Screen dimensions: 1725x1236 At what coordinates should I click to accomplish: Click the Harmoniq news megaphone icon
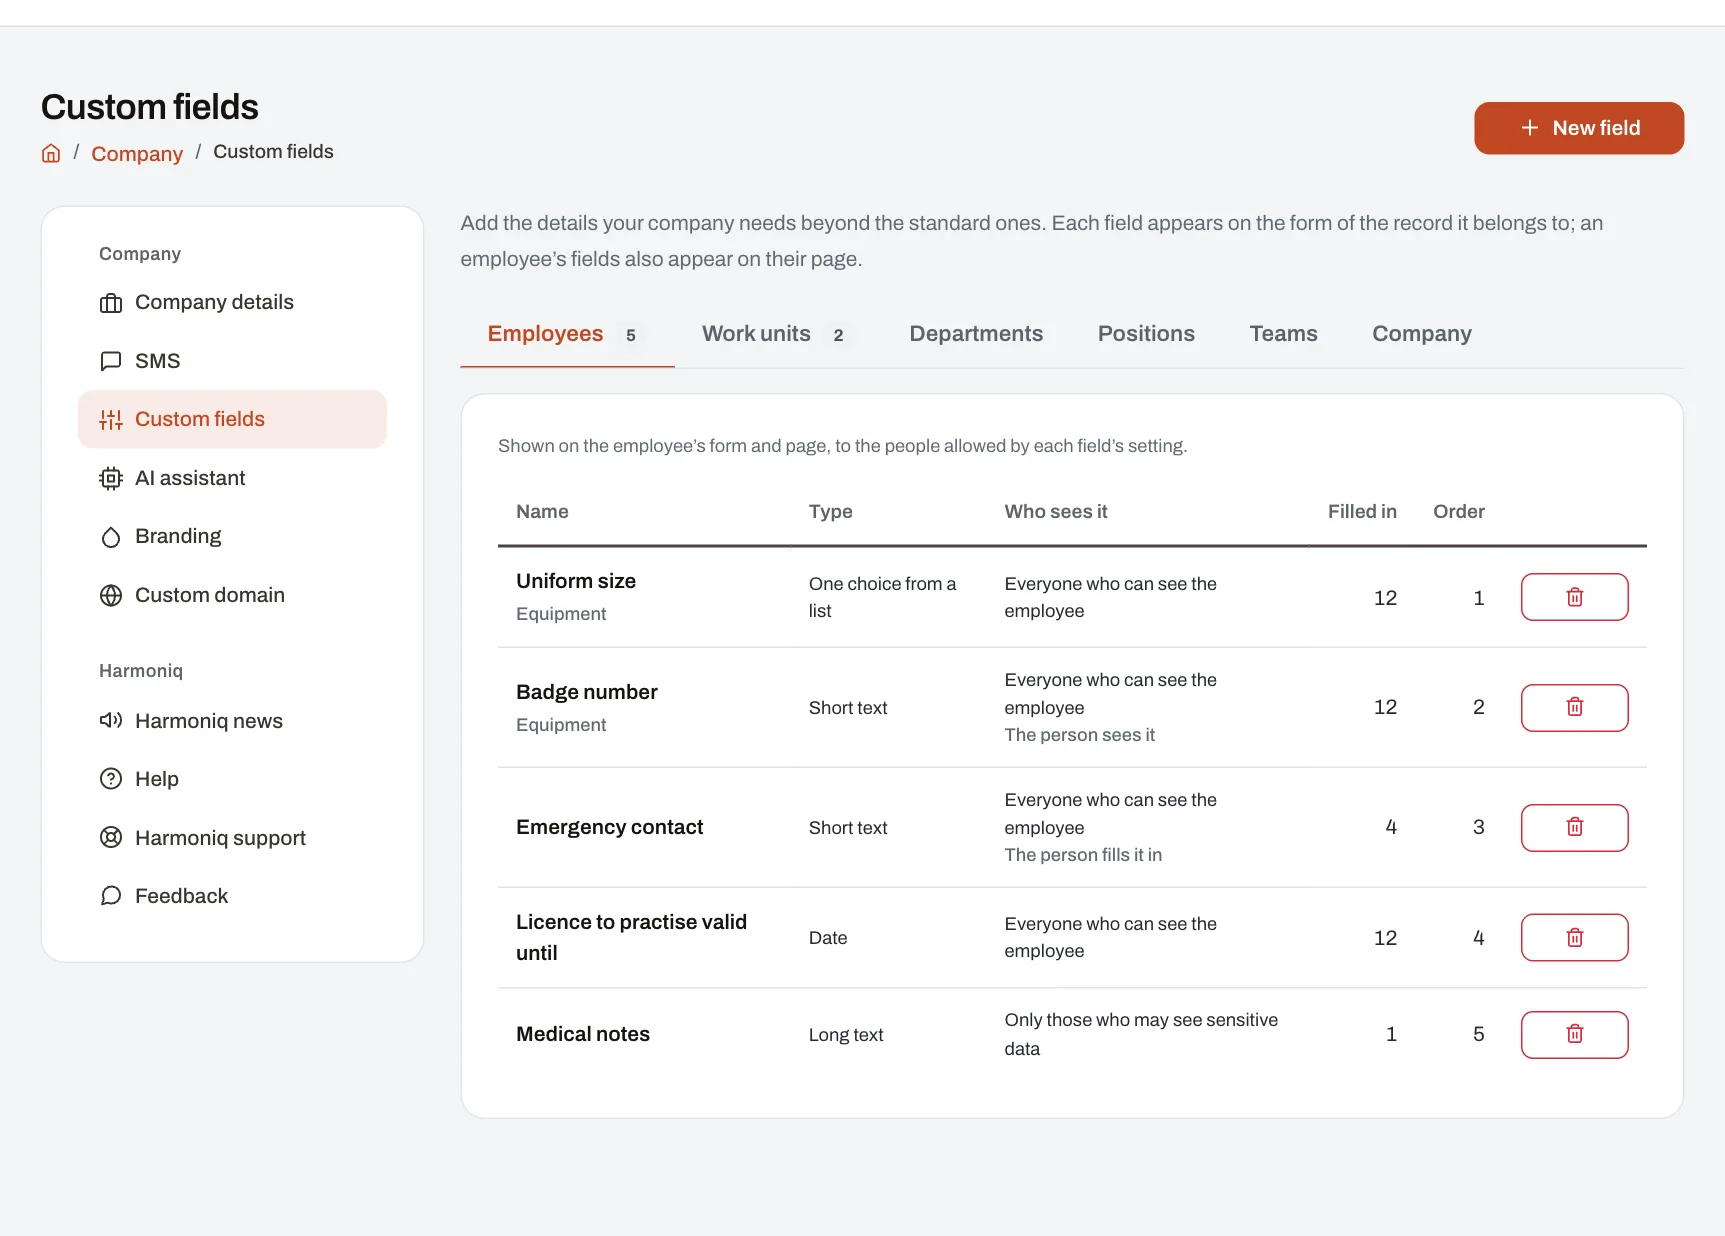[x=111, y=721]
